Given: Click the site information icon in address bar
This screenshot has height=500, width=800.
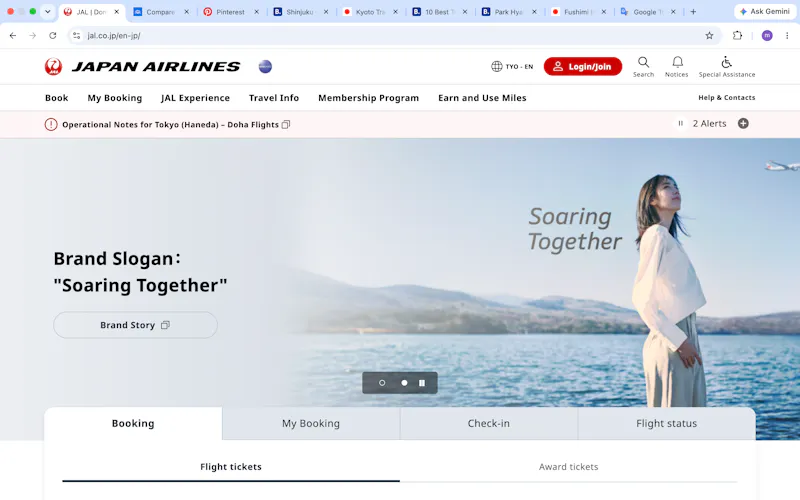Looking at the screenshot, I should click(77, 35).
